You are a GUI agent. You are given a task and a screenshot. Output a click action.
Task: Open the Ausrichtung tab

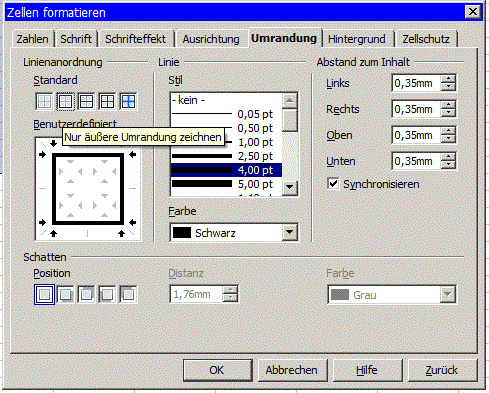(x=211, y=39)
